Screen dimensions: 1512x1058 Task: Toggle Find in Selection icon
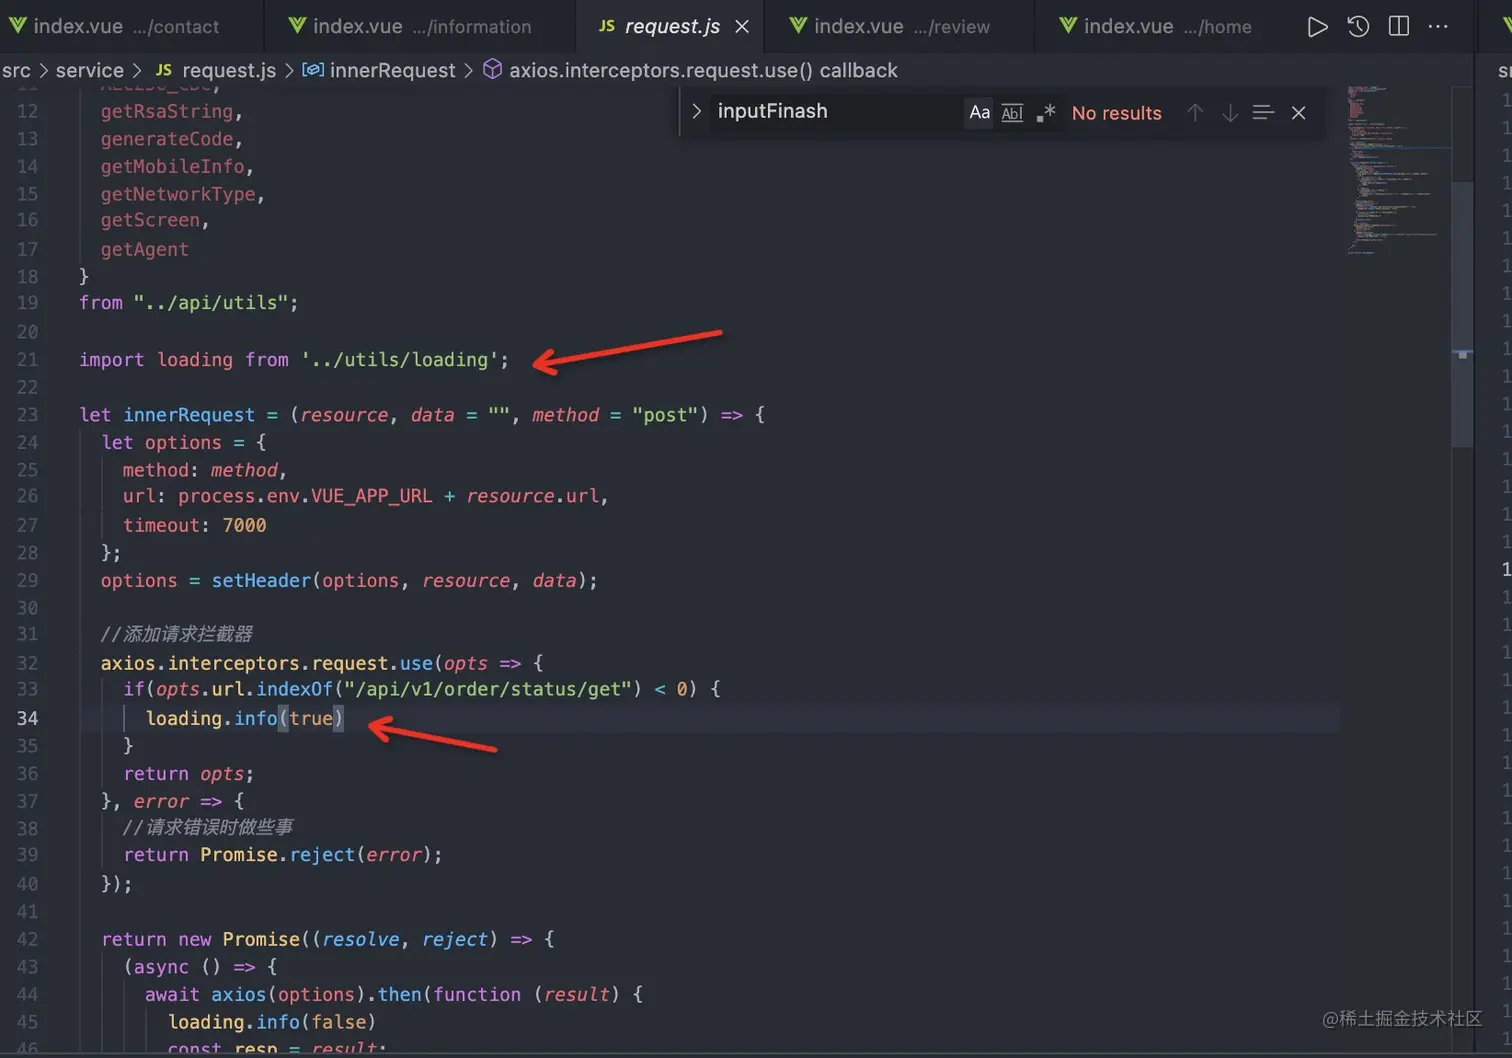click(x=1263, y=113)
